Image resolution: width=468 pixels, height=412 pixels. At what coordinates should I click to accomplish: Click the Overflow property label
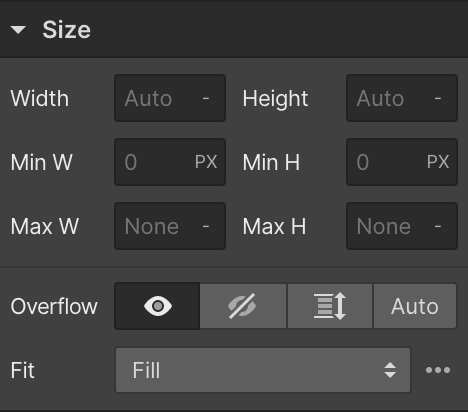click(54, 306)
